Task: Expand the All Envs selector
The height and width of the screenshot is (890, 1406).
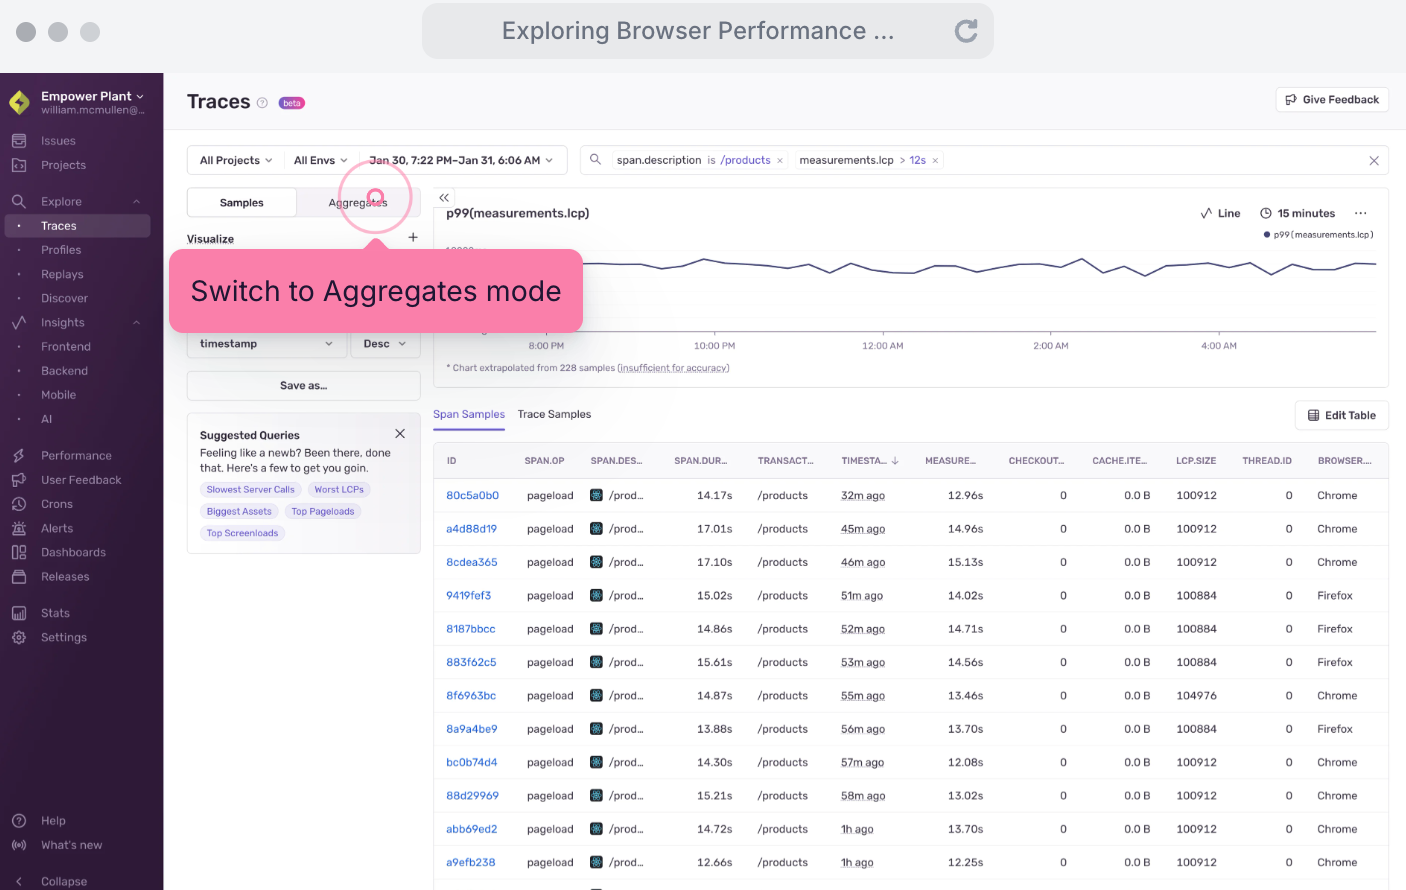Action: 320,160
